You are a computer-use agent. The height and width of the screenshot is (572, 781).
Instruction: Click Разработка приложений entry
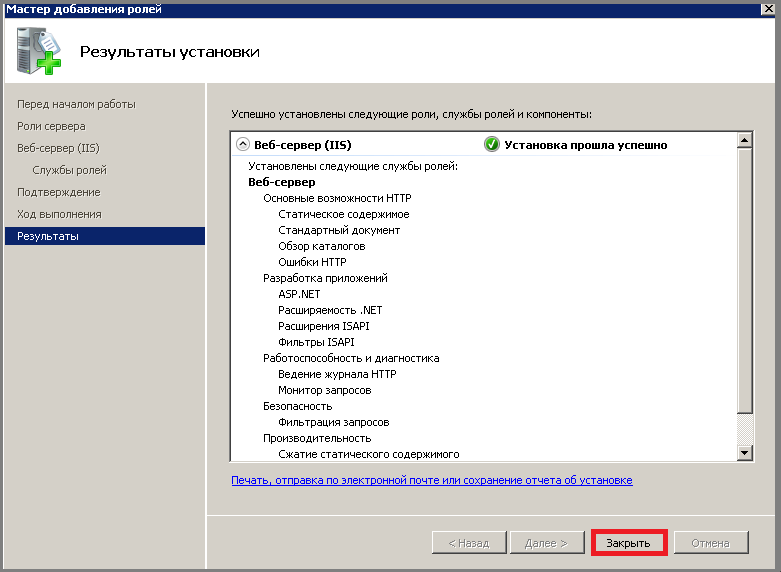(325, 278)
